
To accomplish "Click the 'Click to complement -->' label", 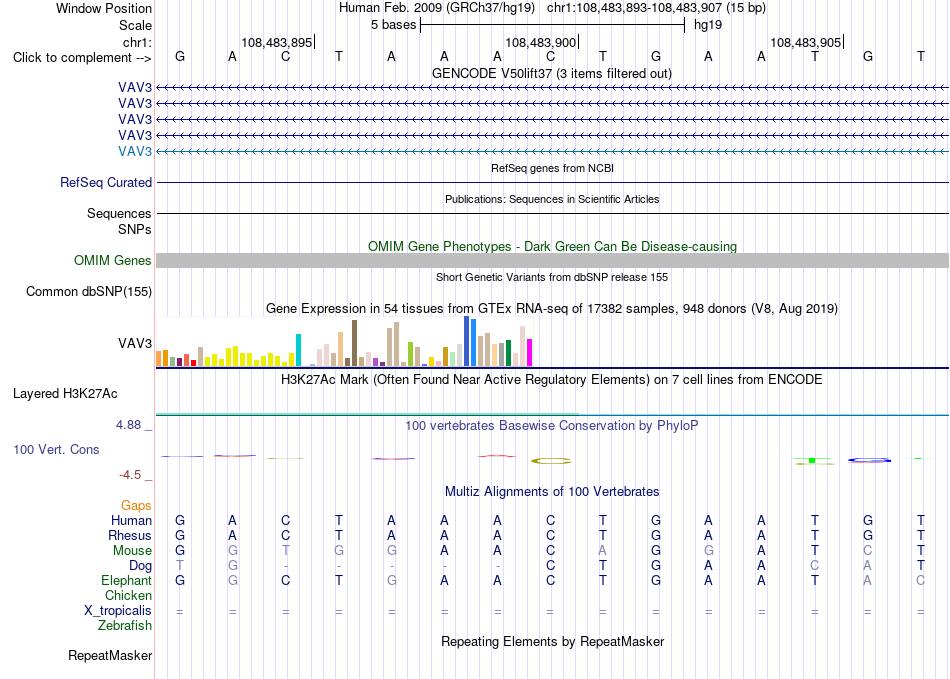I will coord(82,58).
